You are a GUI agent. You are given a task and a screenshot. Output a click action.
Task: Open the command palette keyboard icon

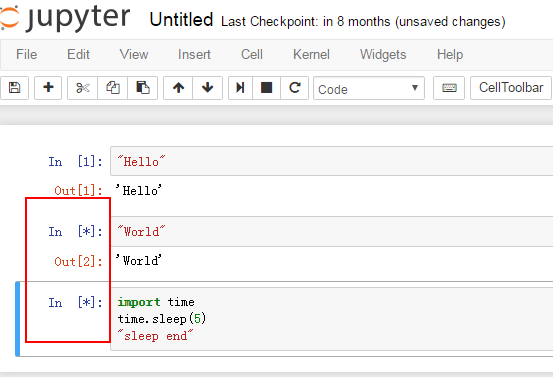tap(449, 88)
